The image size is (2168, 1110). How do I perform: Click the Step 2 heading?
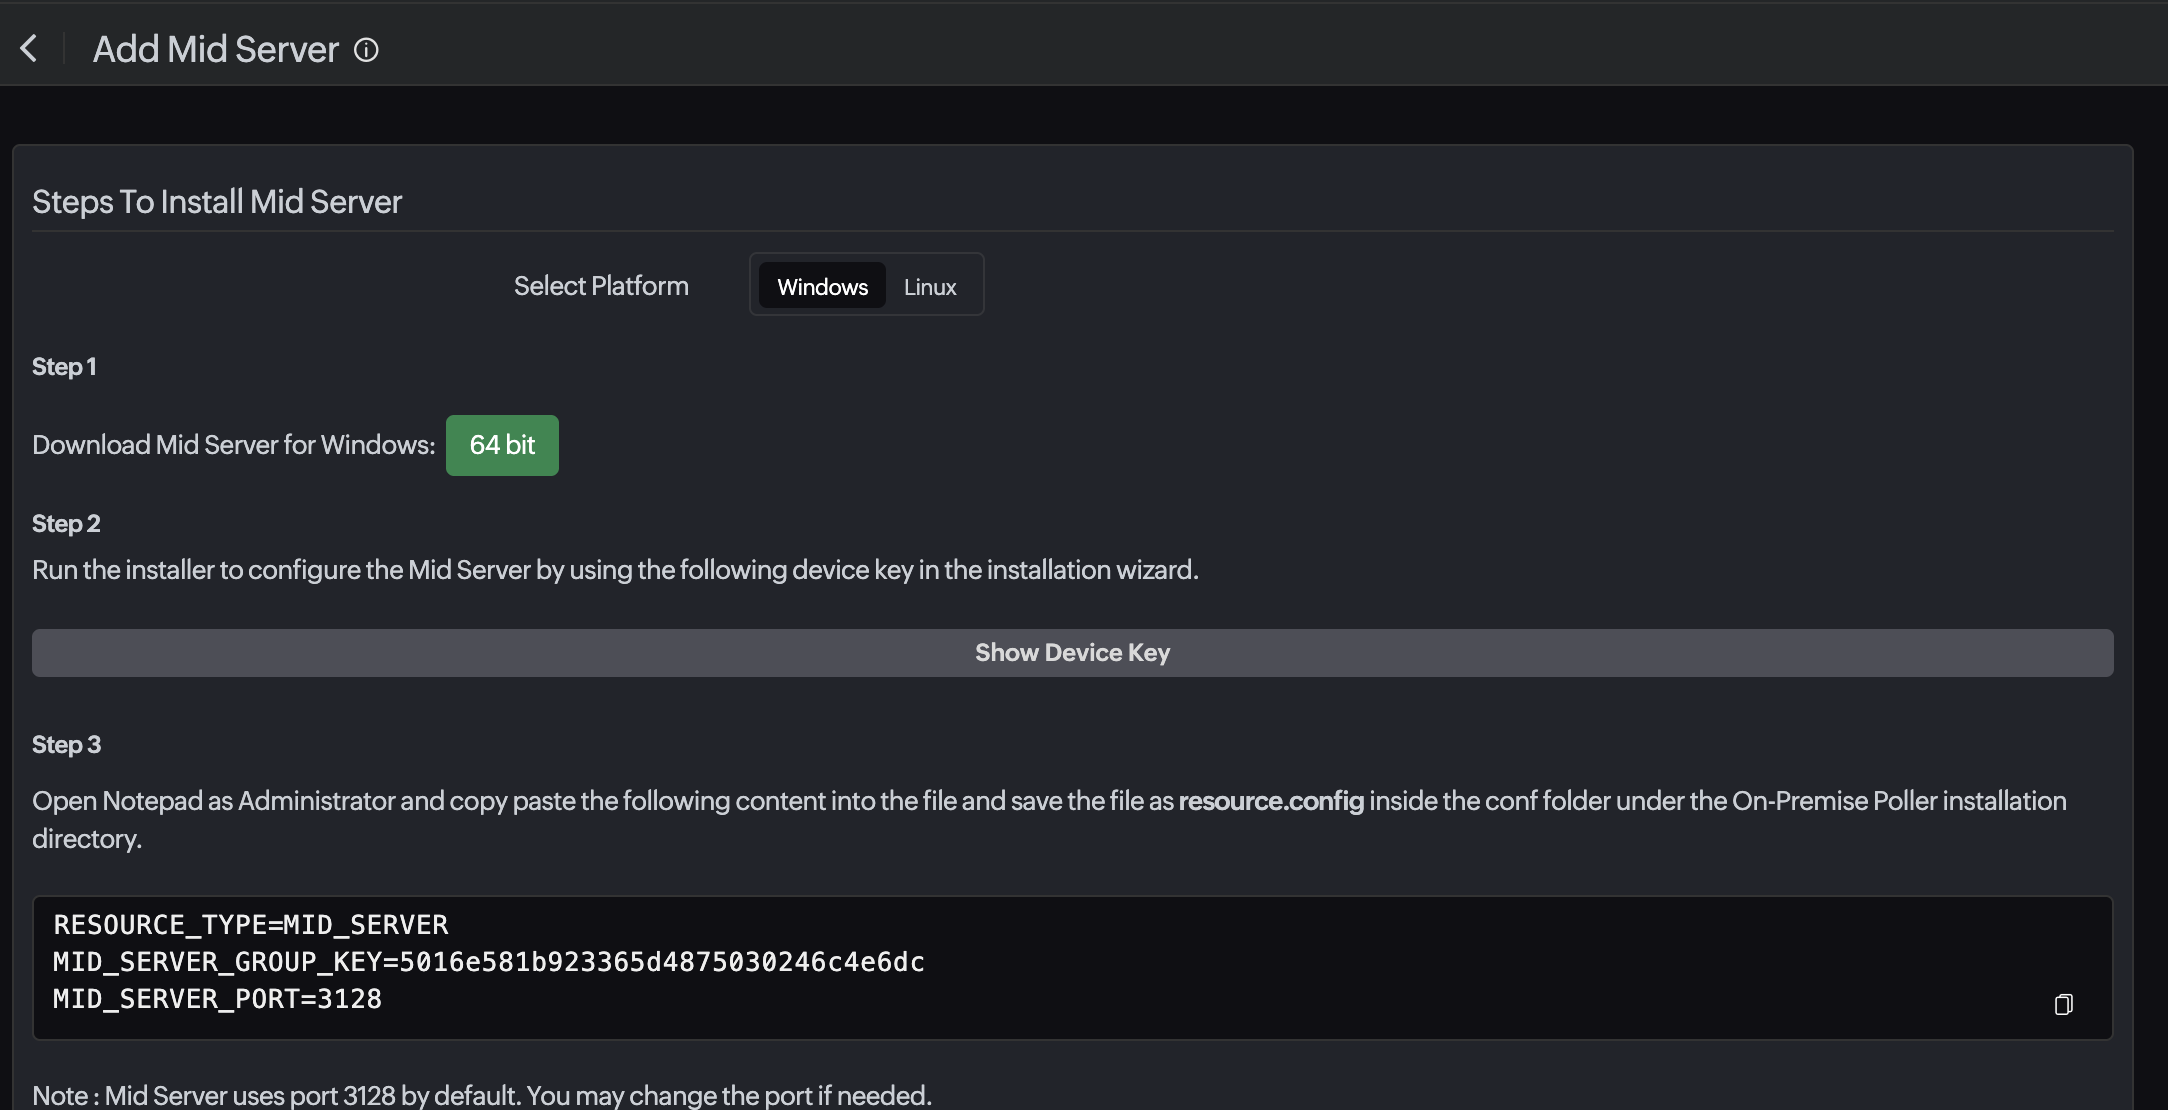click(66, 524)
